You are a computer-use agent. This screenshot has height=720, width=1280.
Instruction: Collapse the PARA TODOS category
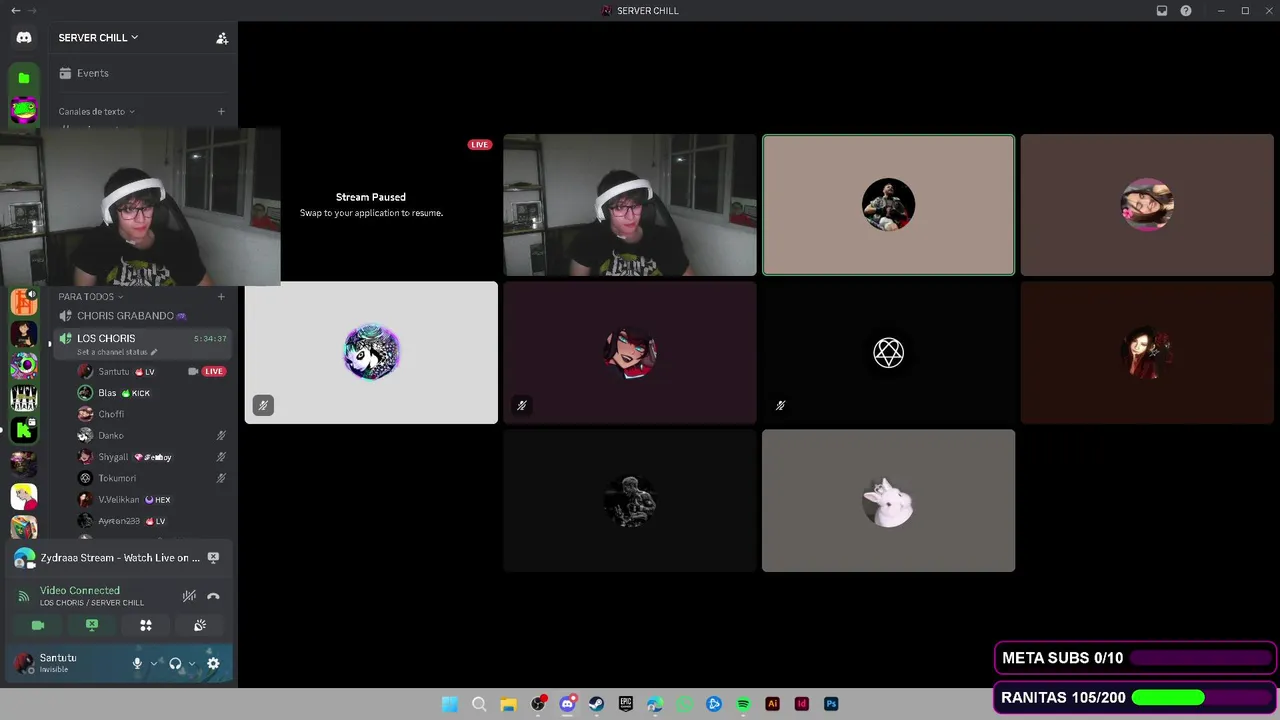coord(90,297)
